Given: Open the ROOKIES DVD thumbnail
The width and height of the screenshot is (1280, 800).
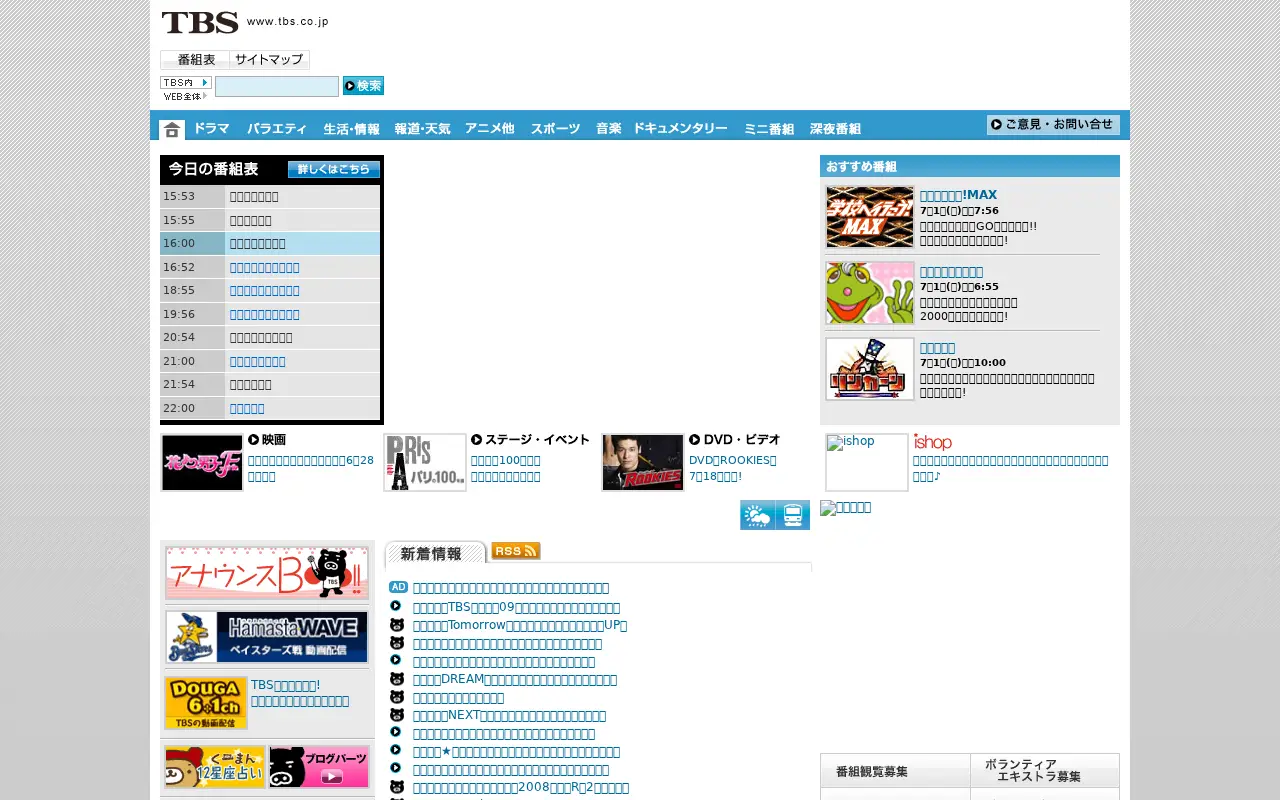Looking at the screenshot, I should pyautogui.click(x=643, y=462).
